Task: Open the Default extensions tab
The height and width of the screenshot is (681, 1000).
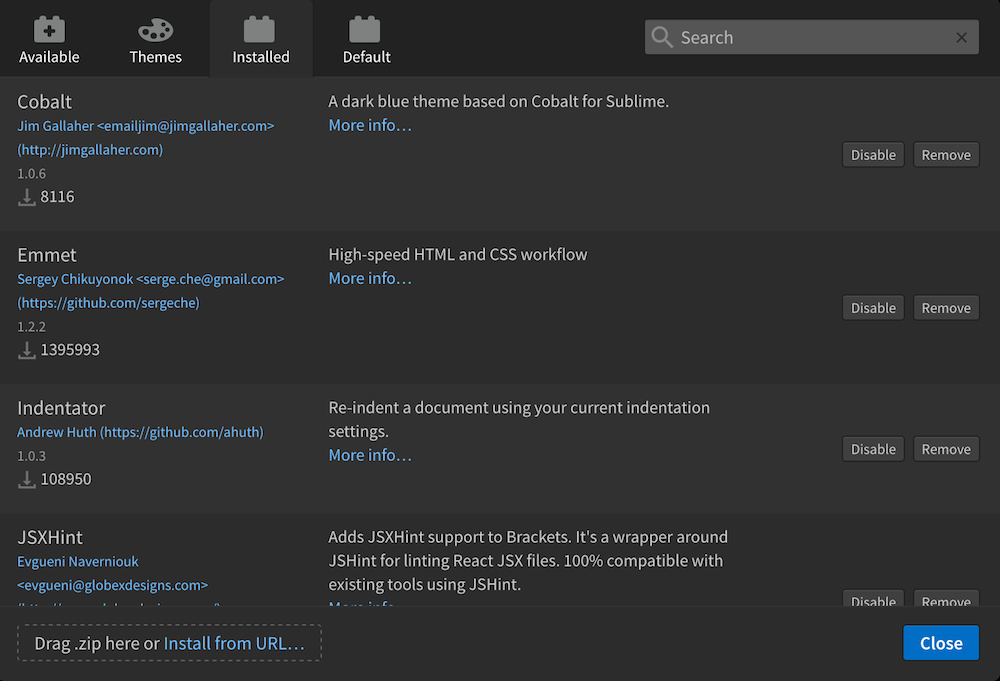Action: tap(366, 40)
